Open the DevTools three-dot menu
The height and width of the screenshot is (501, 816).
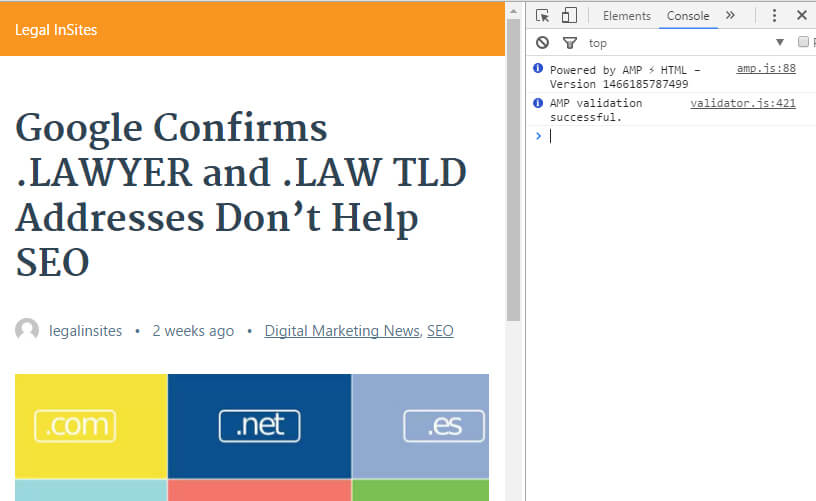tap(774, 16)
